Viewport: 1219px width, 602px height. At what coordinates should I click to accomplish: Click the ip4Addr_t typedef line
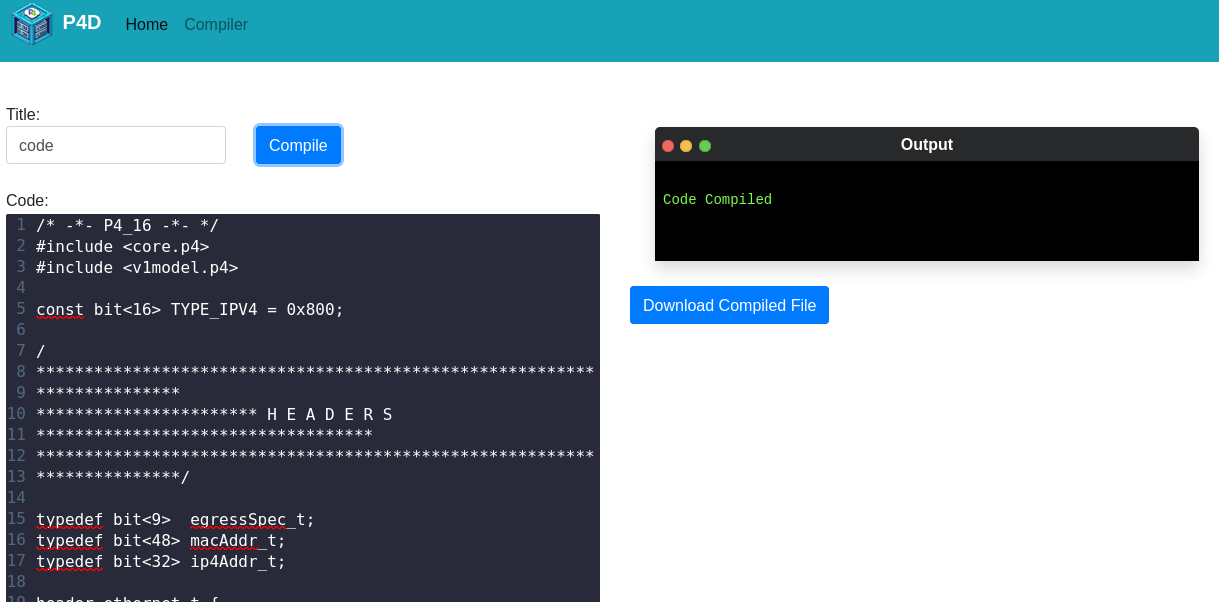point(161,562)
